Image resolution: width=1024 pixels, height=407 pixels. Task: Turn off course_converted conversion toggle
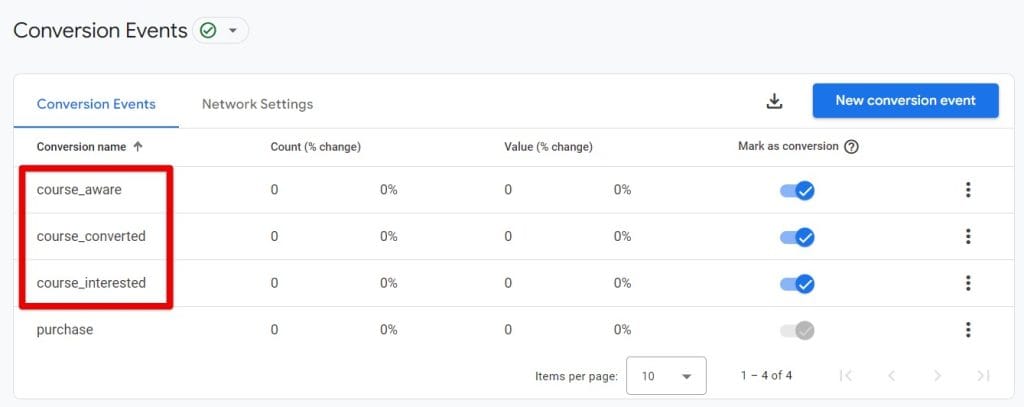tap(797, 237)
